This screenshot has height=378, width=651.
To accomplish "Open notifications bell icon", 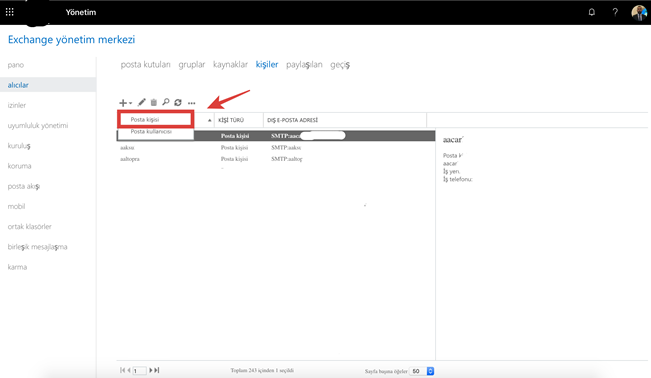I will 592,12.
